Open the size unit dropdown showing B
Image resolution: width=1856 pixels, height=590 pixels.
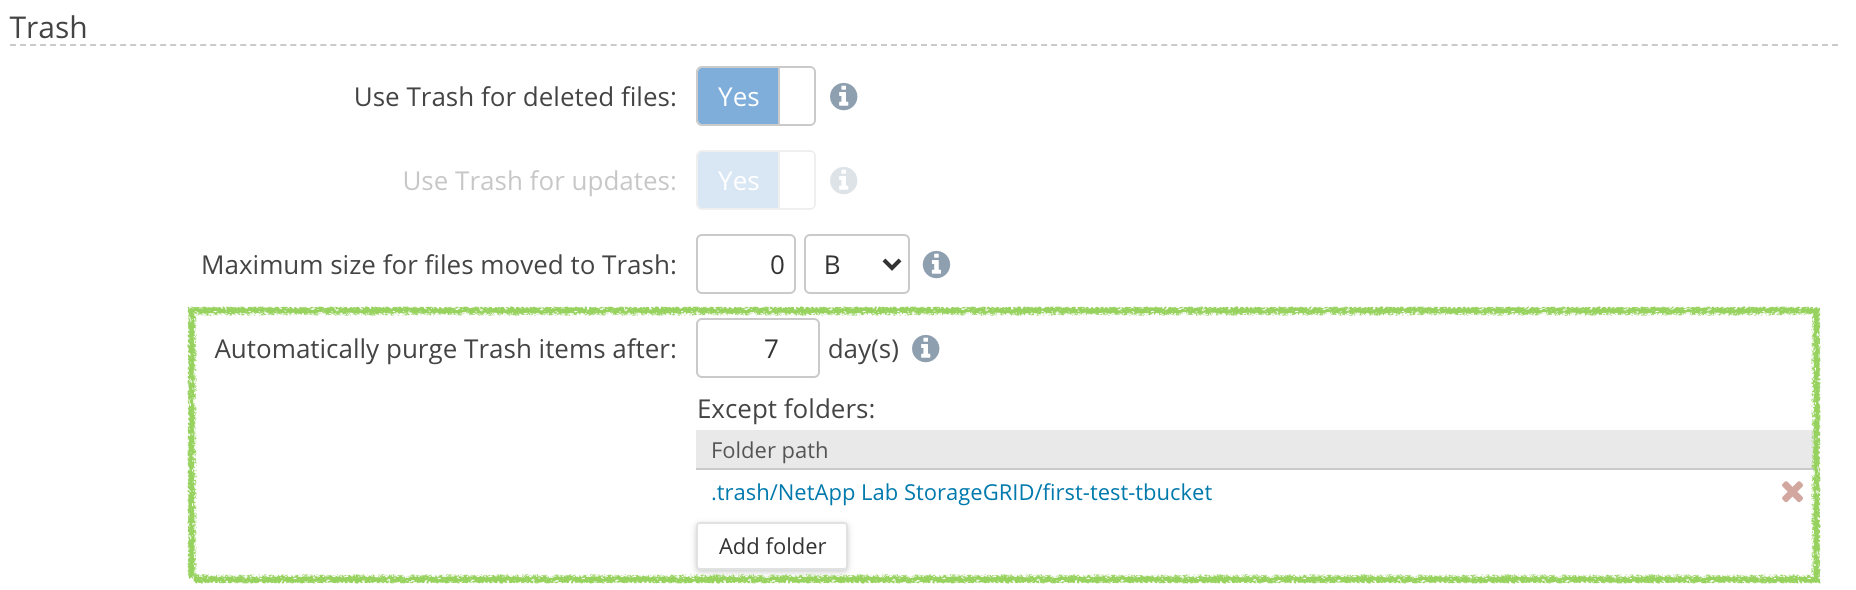(856, 265)
